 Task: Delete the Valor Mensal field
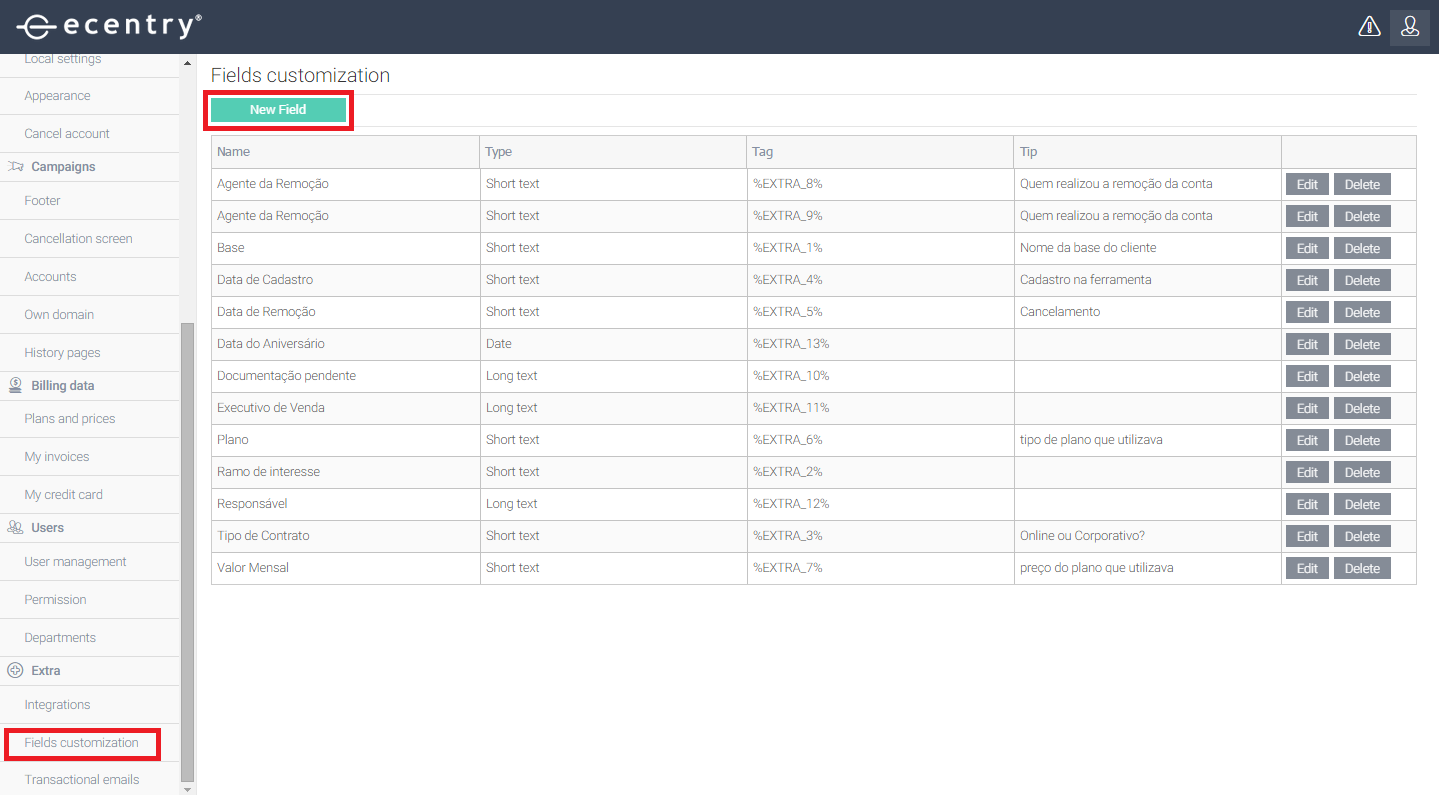pyautogui.click(x=1361, y=568)
